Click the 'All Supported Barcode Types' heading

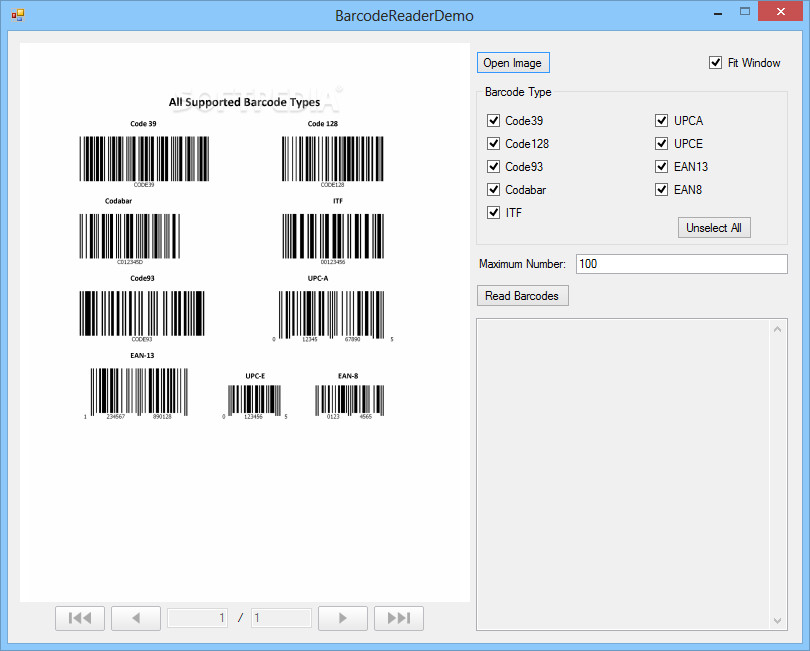tap(244, 102)
